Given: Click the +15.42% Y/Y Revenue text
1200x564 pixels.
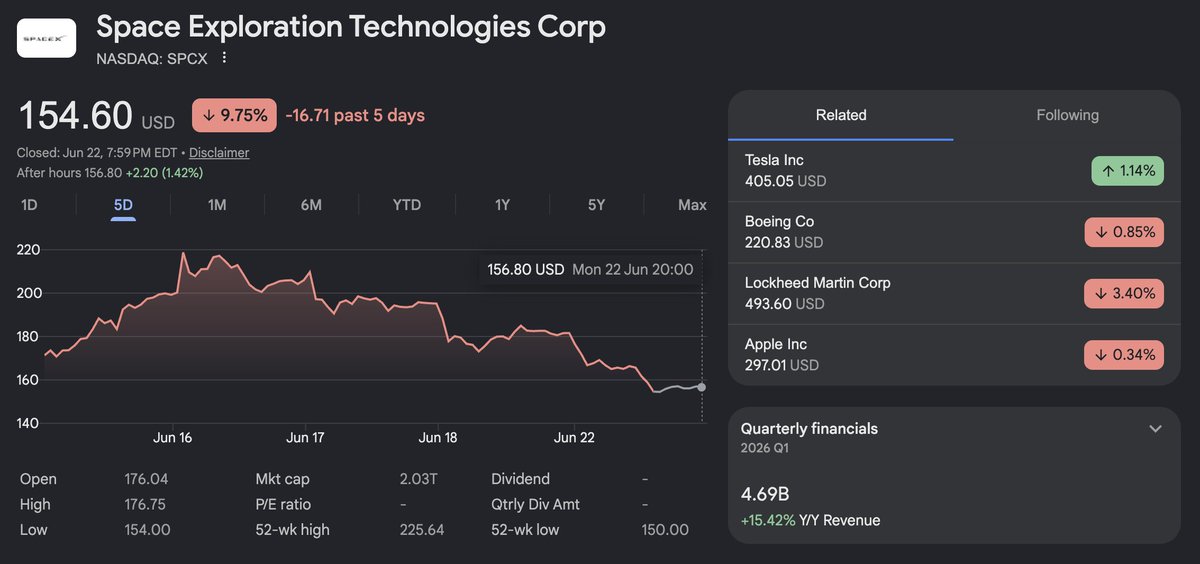Looking at the screenshot, I should pyautogui.click(x=810, y=520).
